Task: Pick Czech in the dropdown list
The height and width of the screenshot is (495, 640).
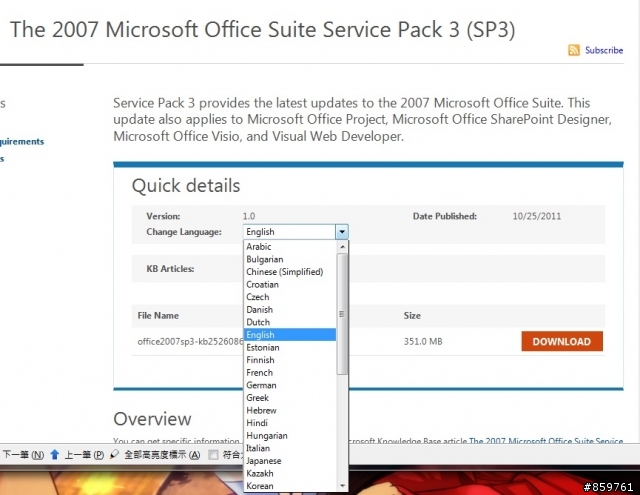Action: (x=258, y=297)
